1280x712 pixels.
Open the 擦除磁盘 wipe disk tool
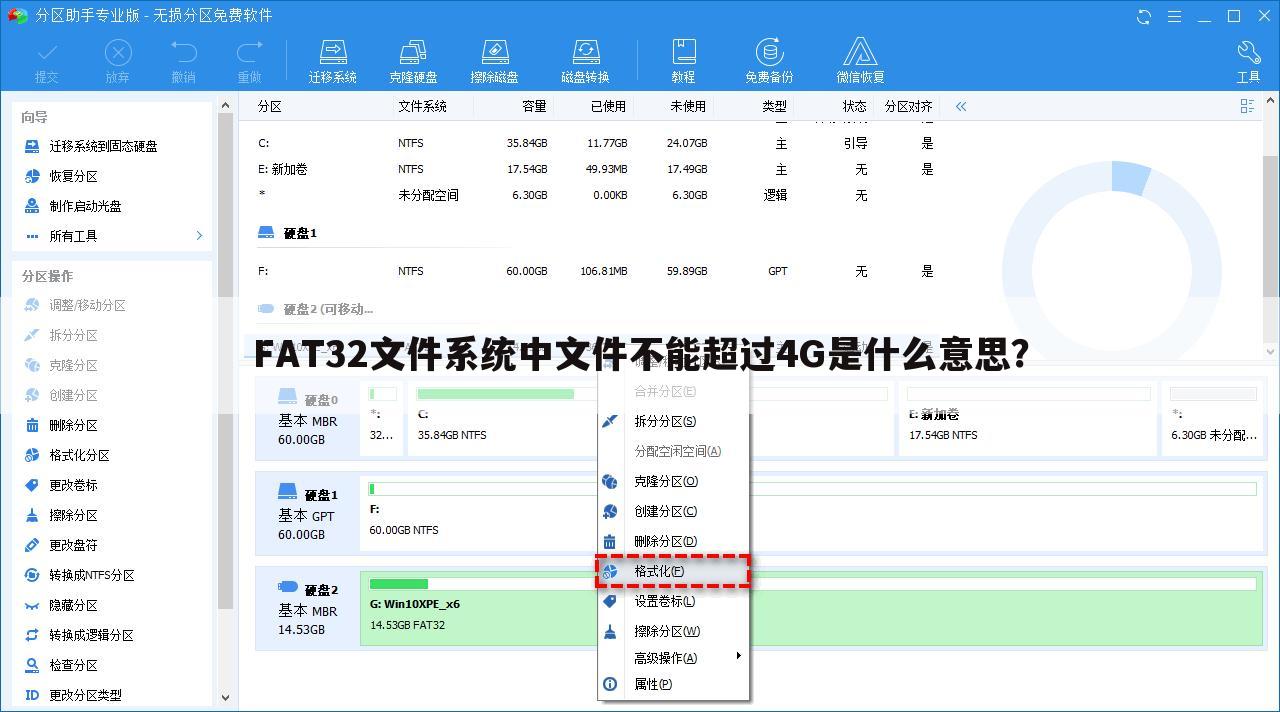tap(495, 62)
